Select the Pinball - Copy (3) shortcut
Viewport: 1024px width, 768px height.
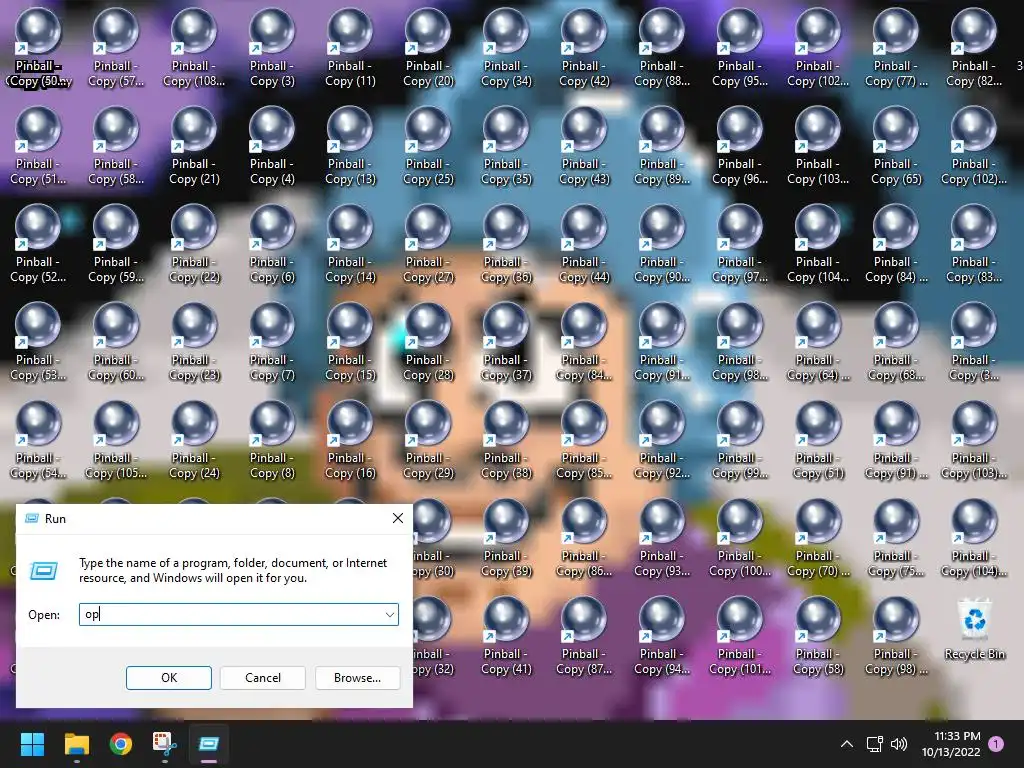tap(272, 48)
